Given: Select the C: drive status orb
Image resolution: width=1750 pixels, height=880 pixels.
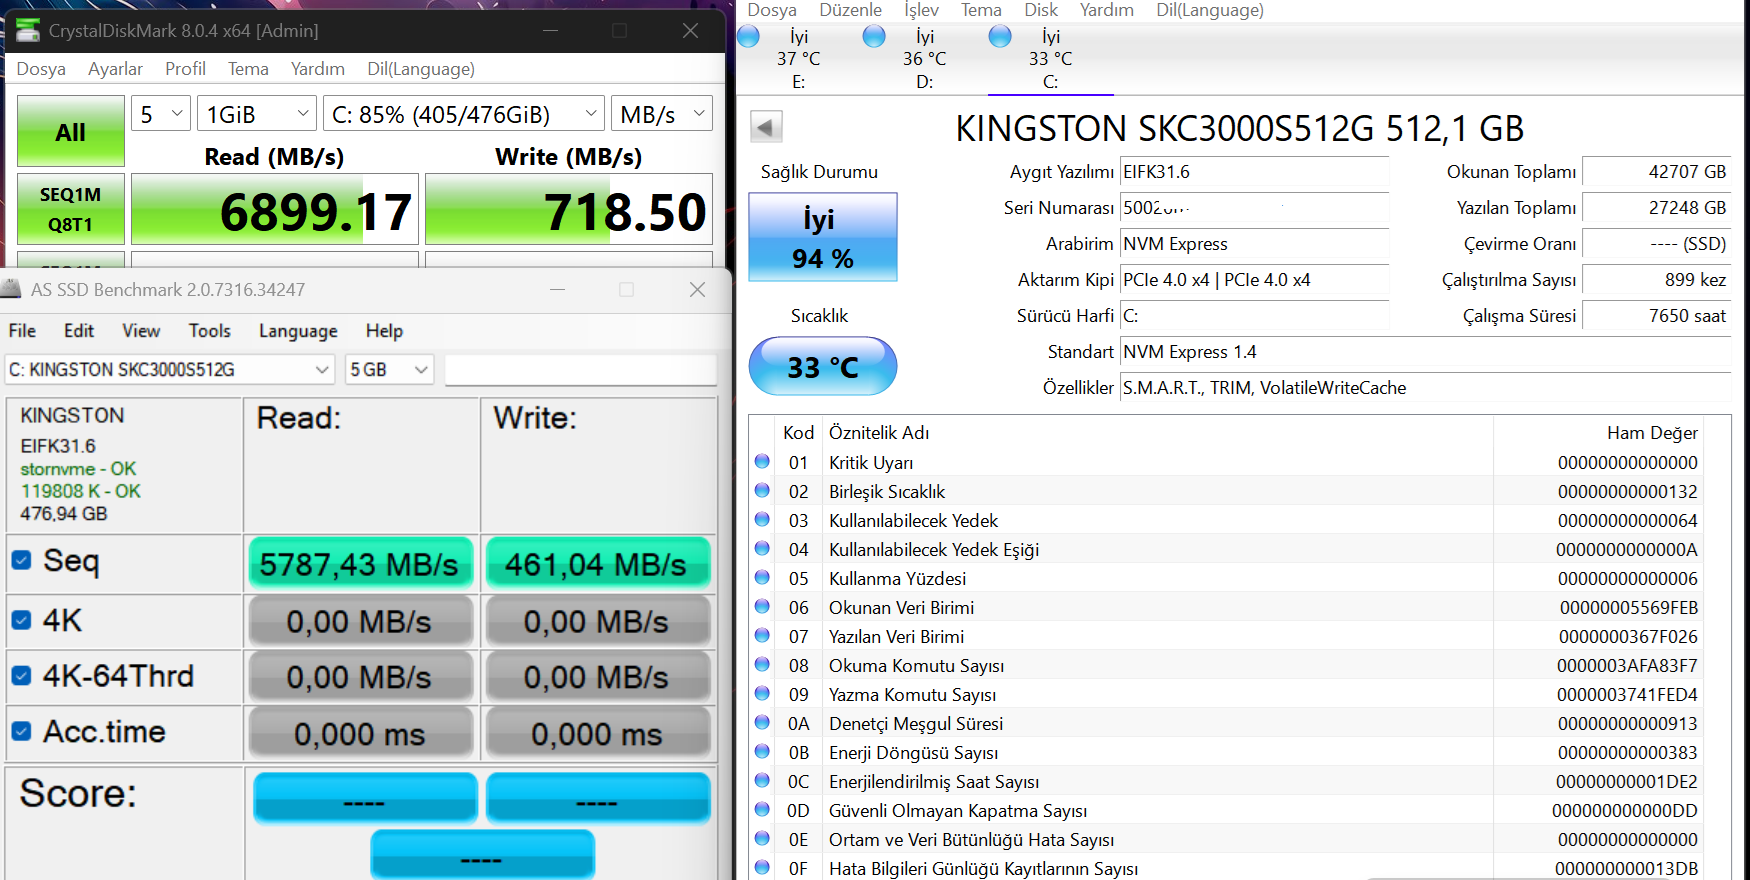Looking at the screenshot, I should [x=1000, y=36].
